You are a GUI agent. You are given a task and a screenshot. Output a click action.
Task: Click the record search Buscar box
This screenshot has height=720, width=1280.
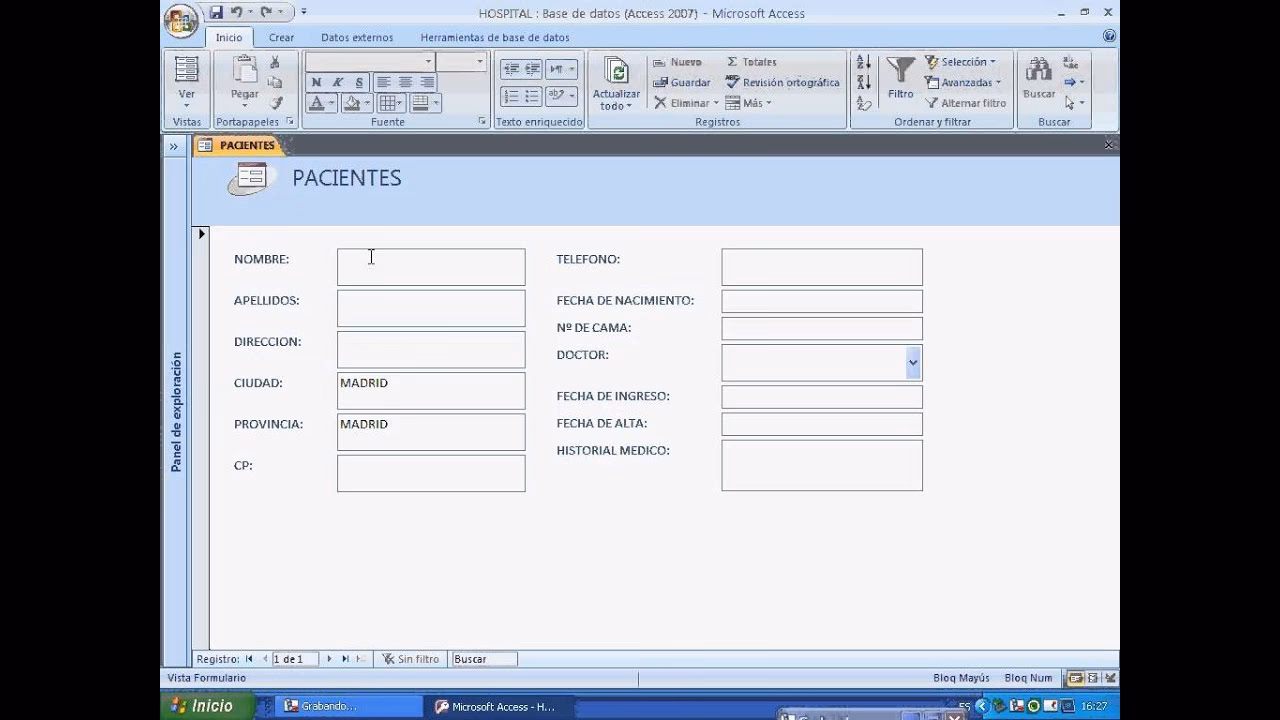pyautogui.click(x=485, y=659)
